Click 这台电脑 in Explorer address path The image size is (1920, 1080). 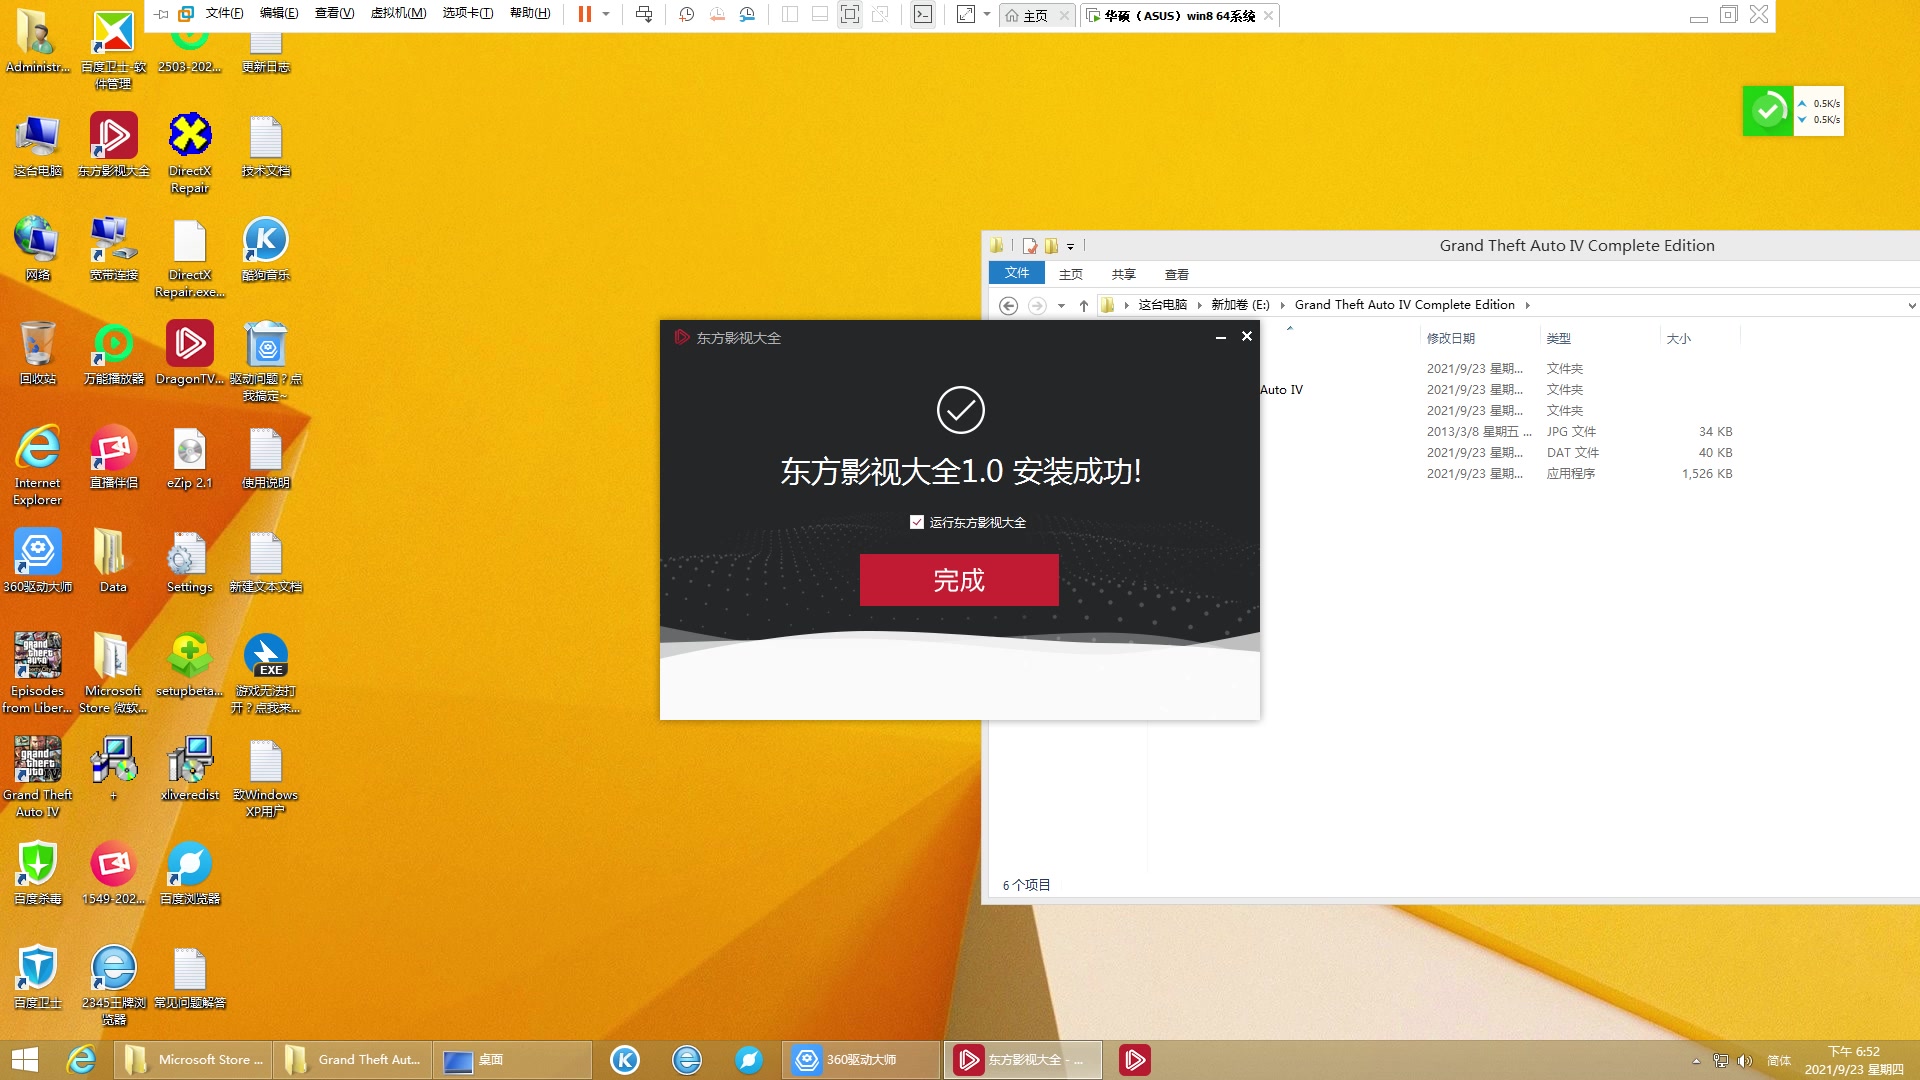tap(1162, 305)
